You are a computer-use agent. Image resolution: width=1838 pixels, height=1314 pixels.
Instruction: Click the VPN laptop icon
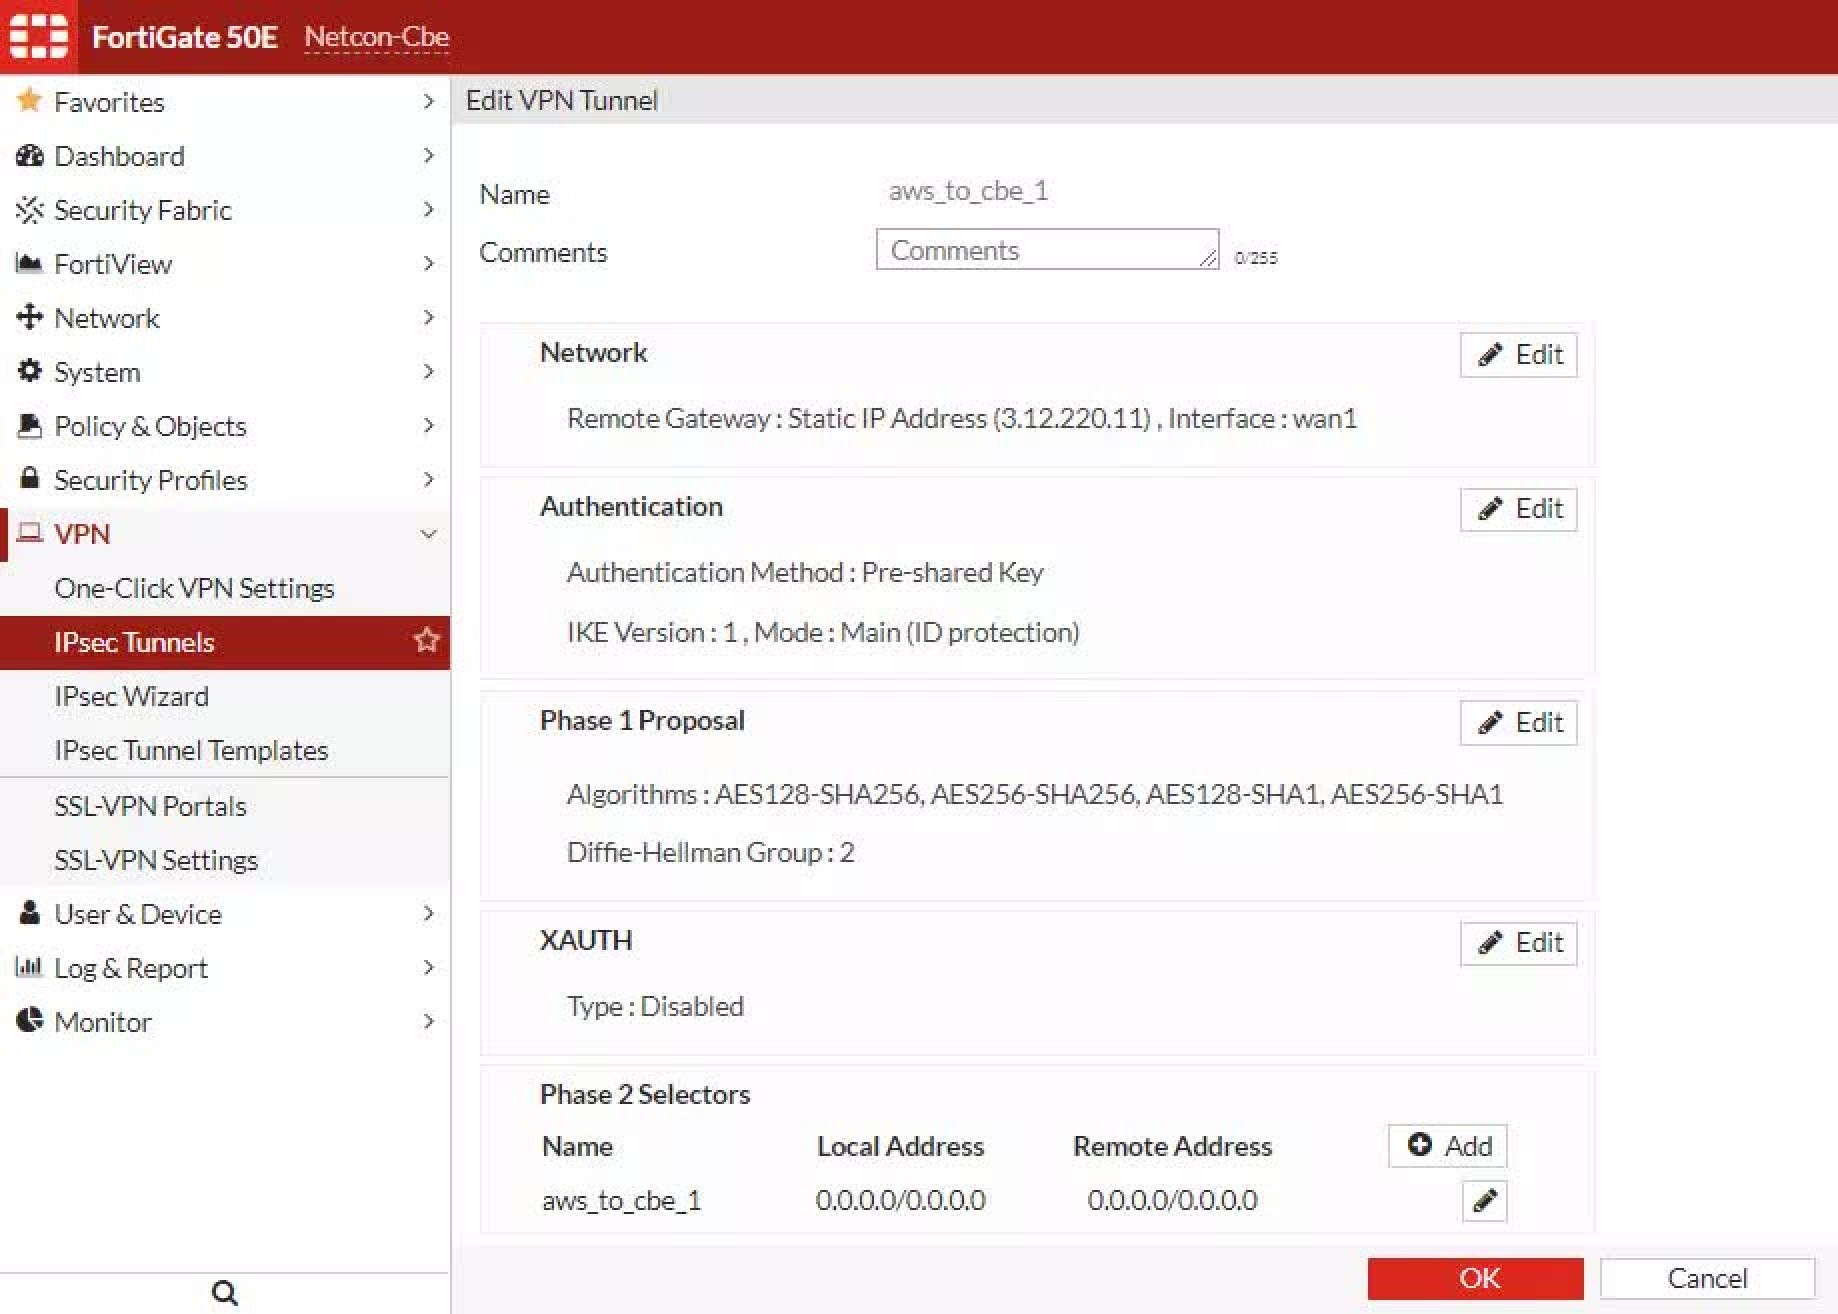(30, 532)
